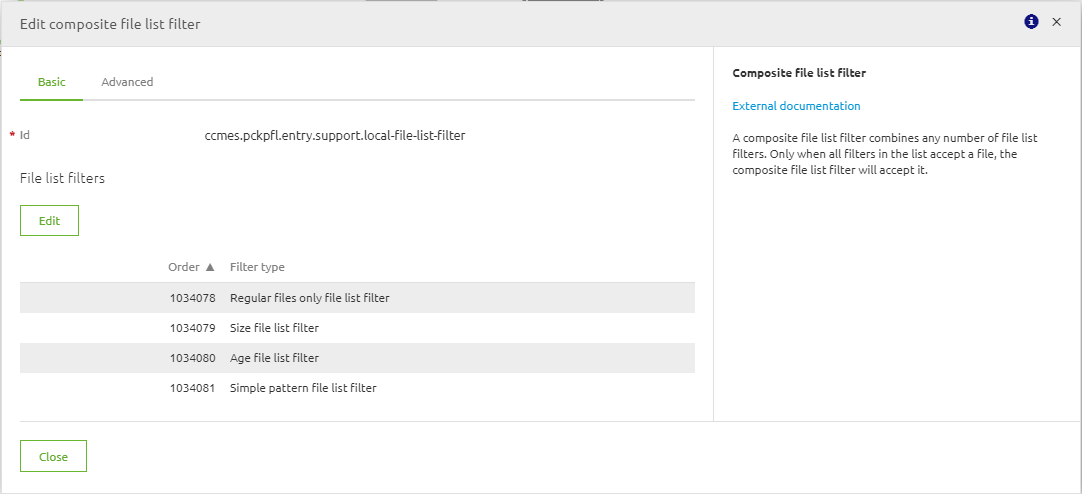Select the Size file list filter row

click(357, 328)
